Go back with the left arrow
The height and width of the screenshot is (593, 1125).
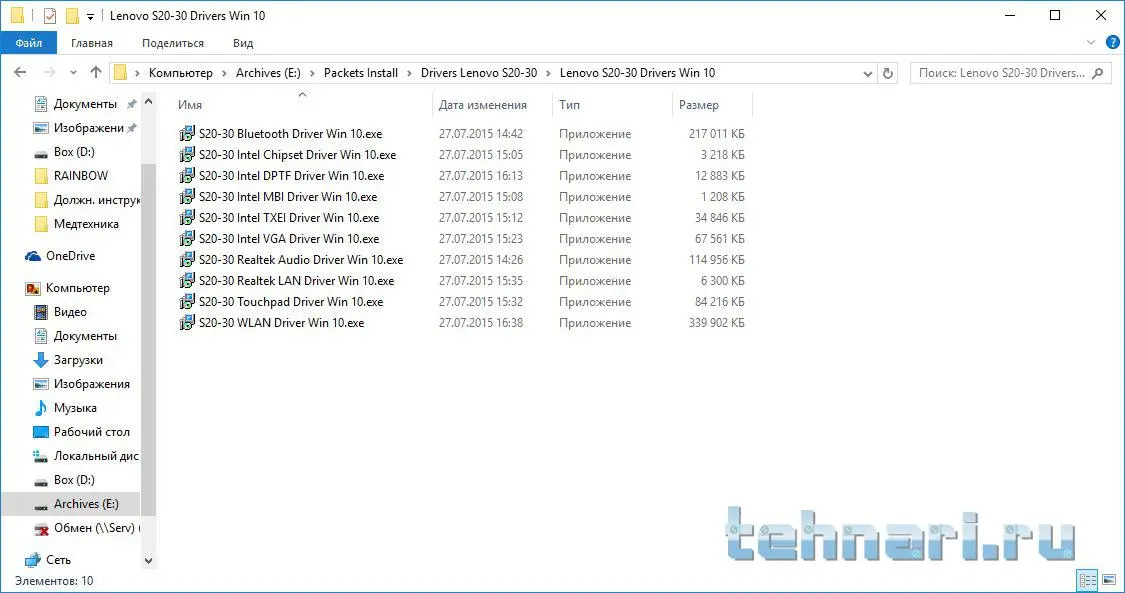20,72
